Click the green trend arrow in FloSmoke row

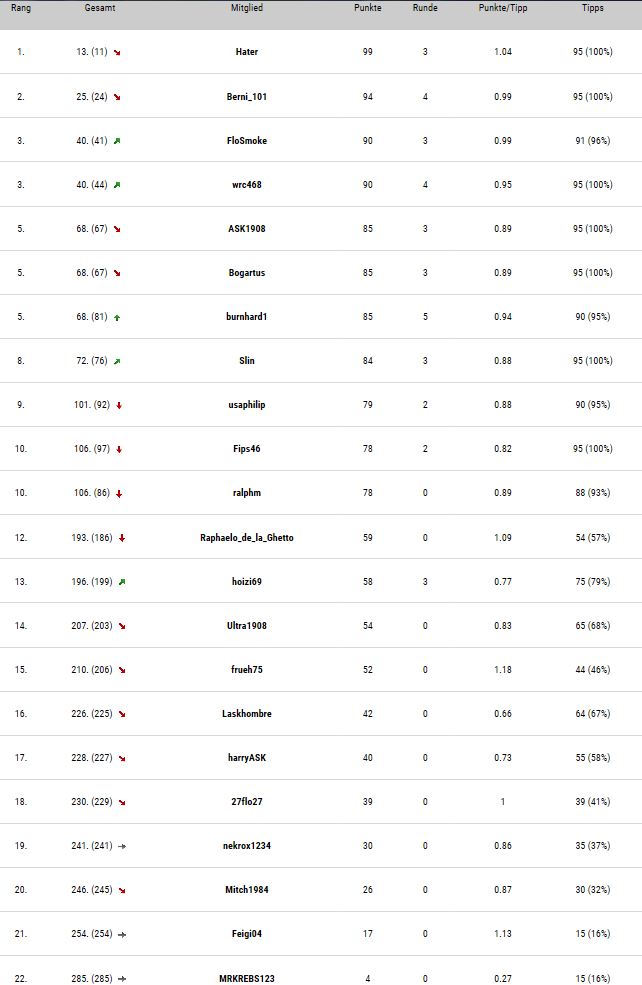point(117,141)
